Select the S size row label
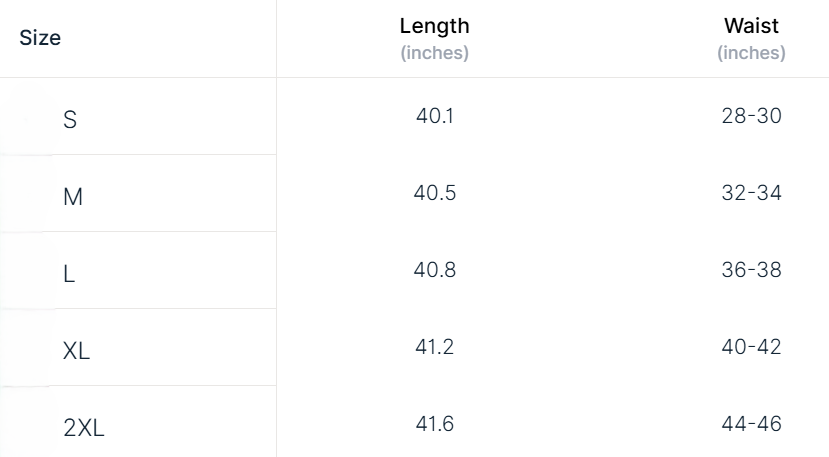The width and height of the screenshot is (829, 457). 70,120
